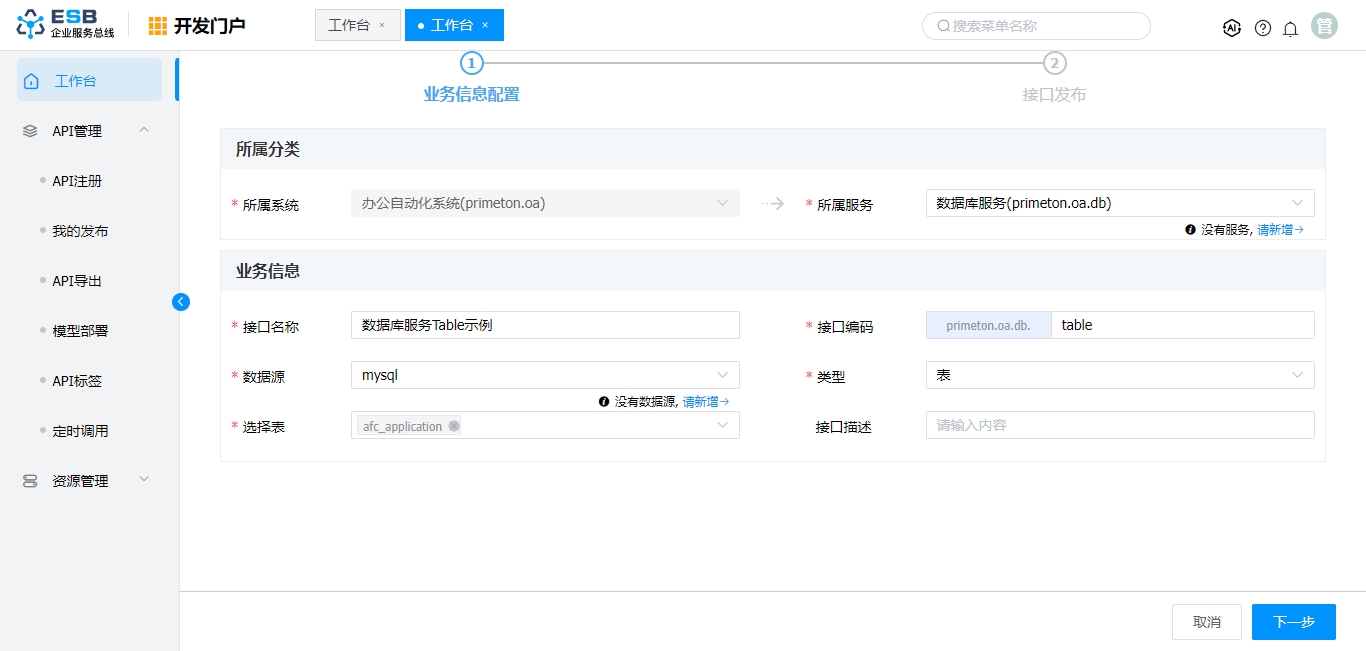This screenshot has width=1366, height=651.
Task: Open the notification bell icon
Action: click(1291, 28)
